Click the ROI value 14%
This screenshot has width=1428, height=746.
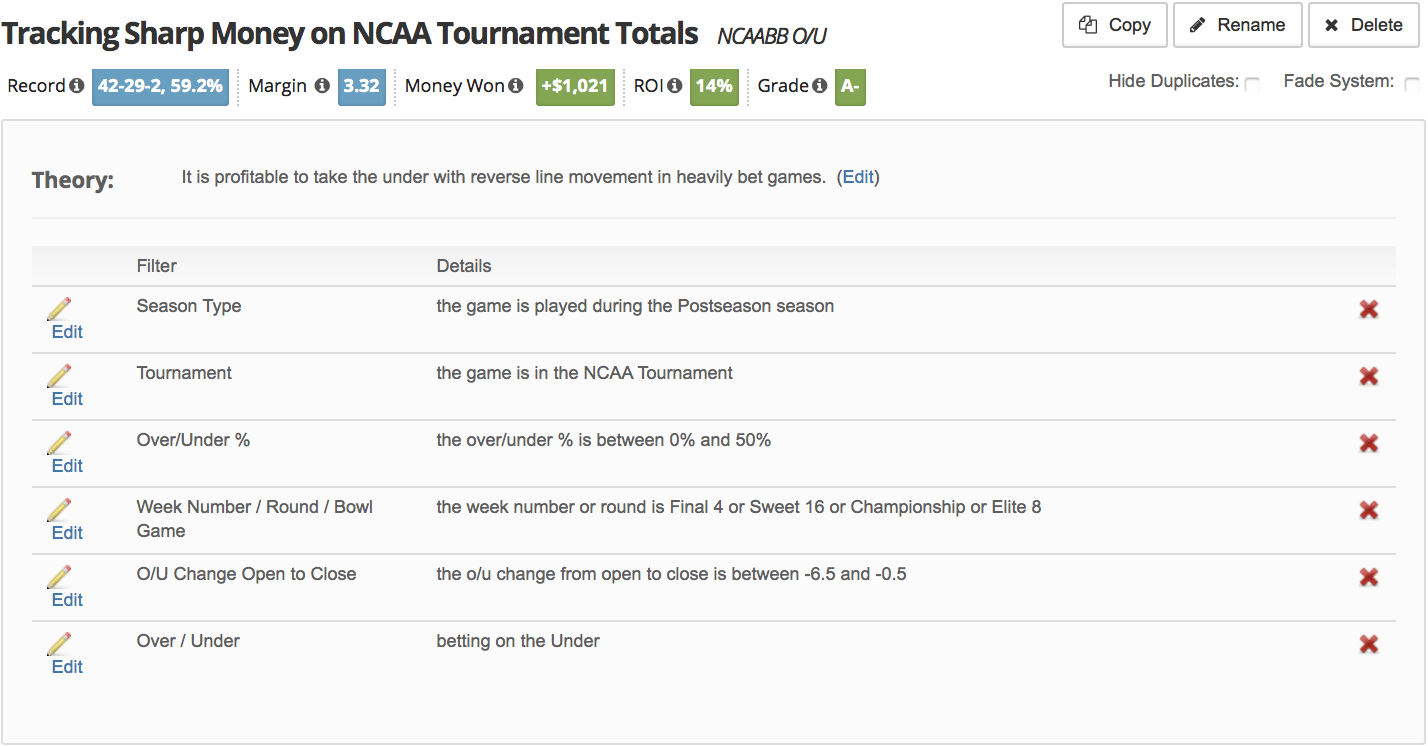[714, 86]
